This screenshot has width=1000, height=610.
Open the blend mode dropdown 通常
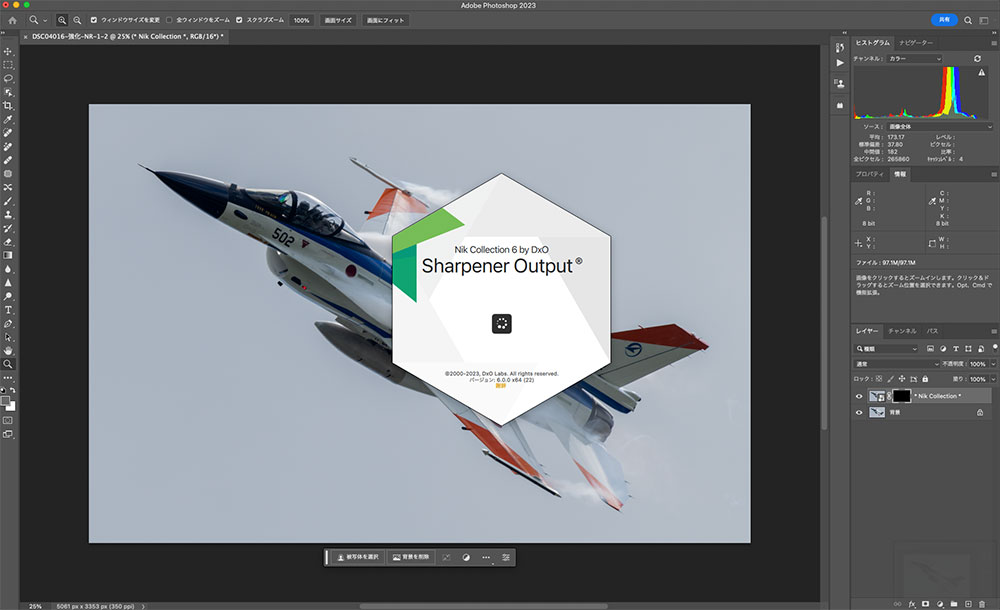[897, 364]
